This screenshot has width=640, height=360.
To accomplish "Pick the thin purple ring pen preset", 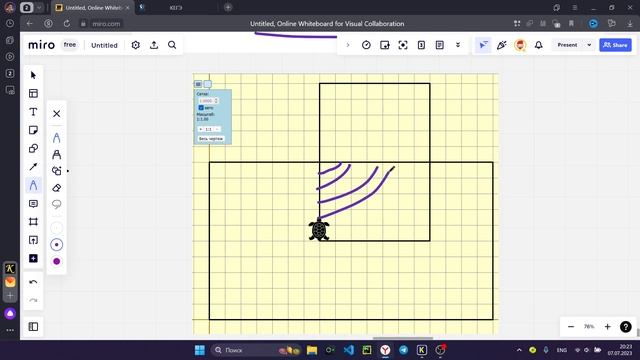I will coord(57,244).
